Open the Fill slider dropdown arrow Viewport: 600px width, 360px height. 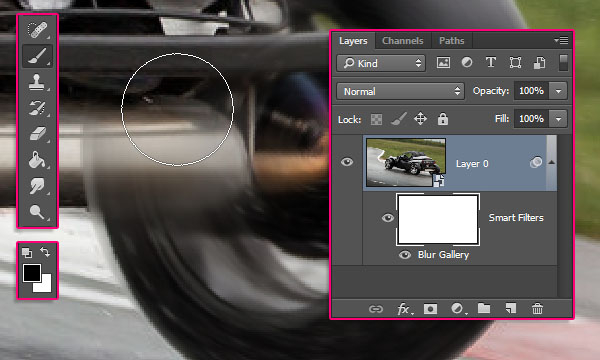pyautogui.click(x=558, y=119)
